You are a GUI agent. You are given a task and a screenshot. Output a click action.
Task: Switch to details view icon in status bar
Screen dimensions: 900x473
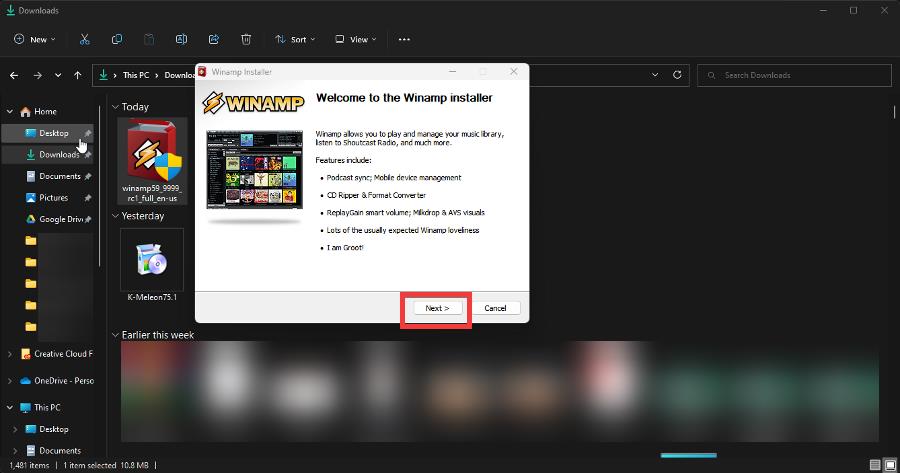(875, 464)
